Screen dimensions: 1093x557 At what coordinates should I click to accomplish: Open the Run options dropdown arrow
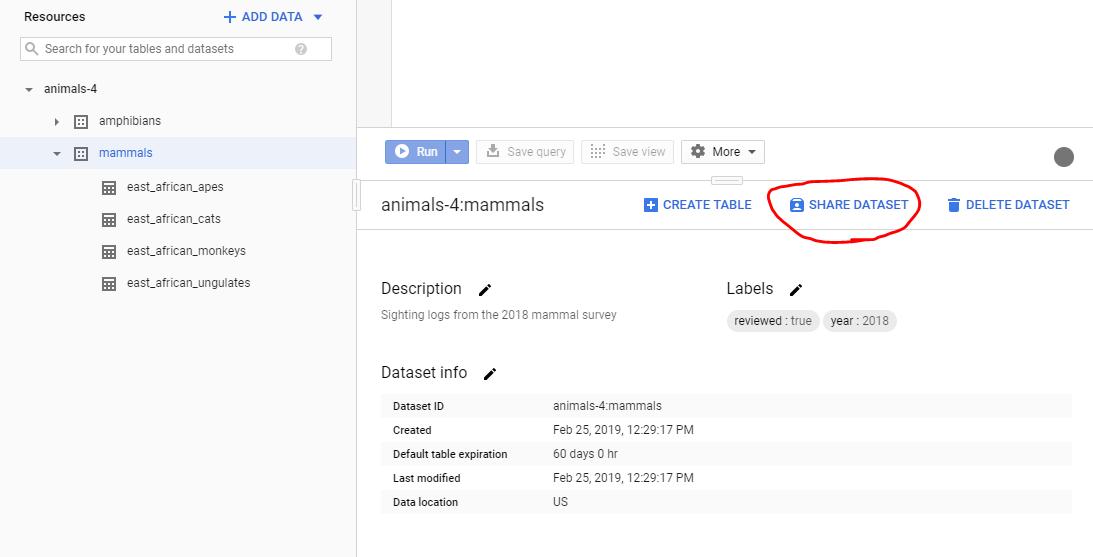[457, 152]
